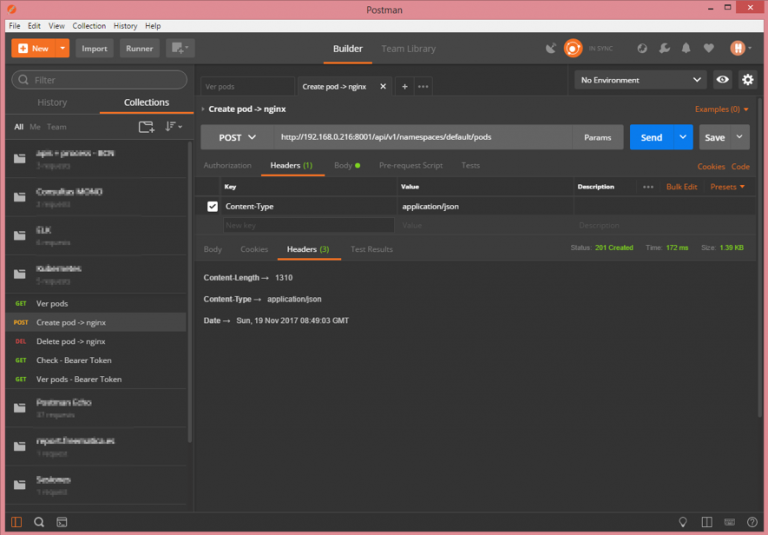
Task: Click the orange sync status icon
Action: [x=573, y=48]
